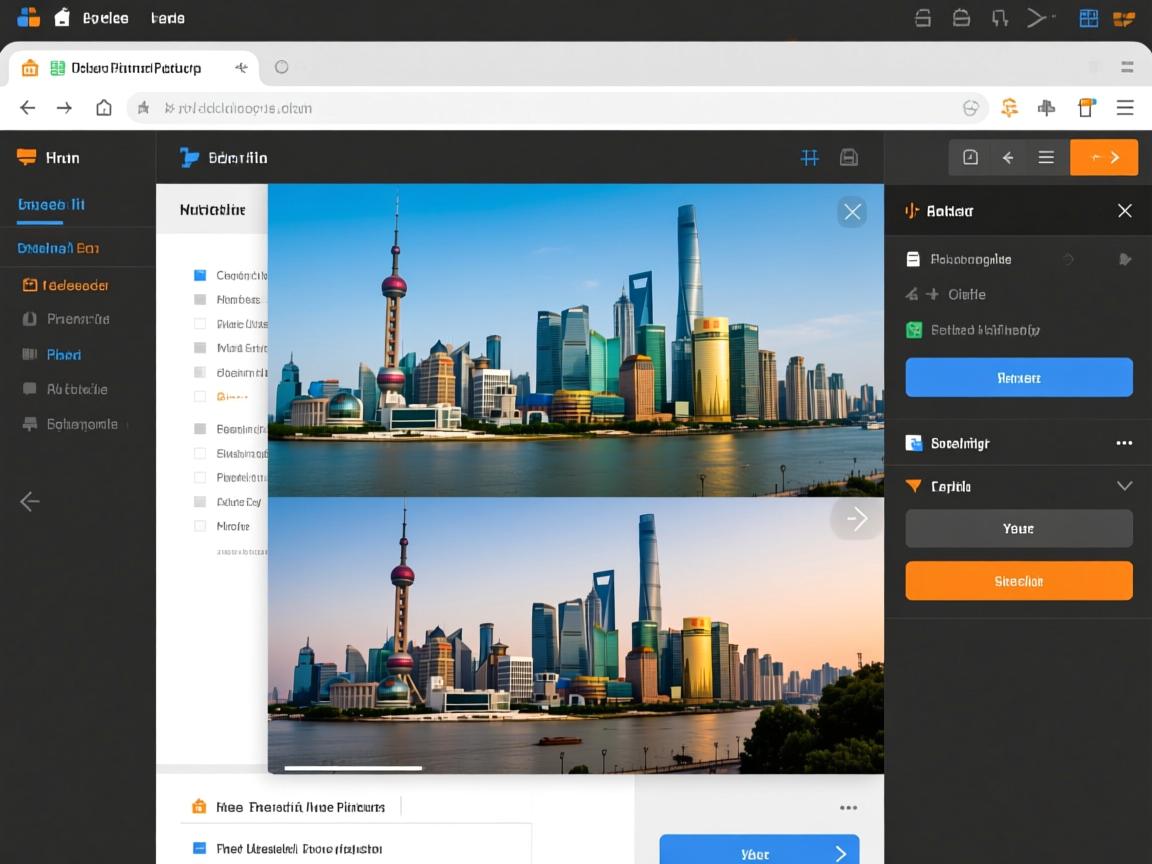Go to next image with right arrow
This screenshot has height=864, width=1152.
tap(856, 518)
